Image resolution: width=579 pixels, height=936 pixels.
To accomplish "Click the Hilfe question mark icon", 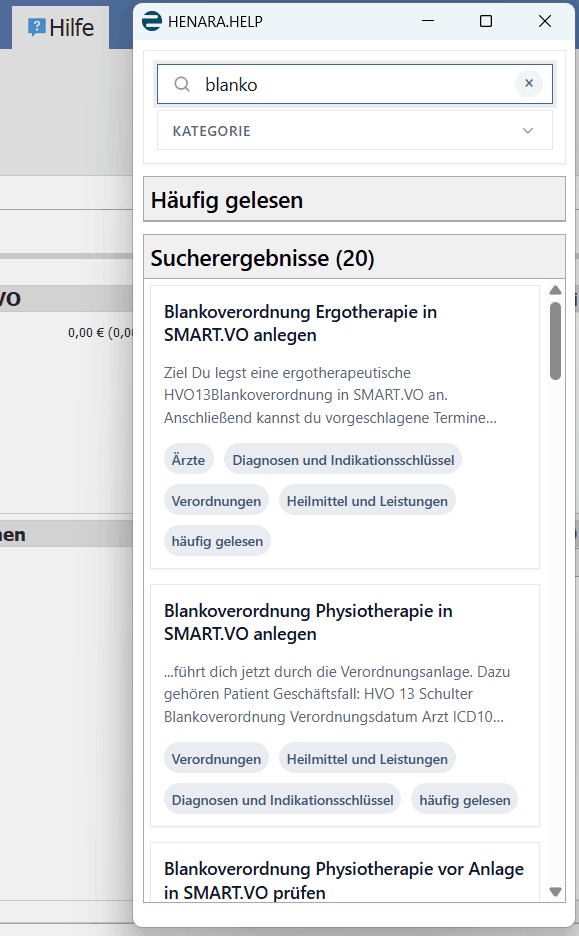I will (37, 27).
